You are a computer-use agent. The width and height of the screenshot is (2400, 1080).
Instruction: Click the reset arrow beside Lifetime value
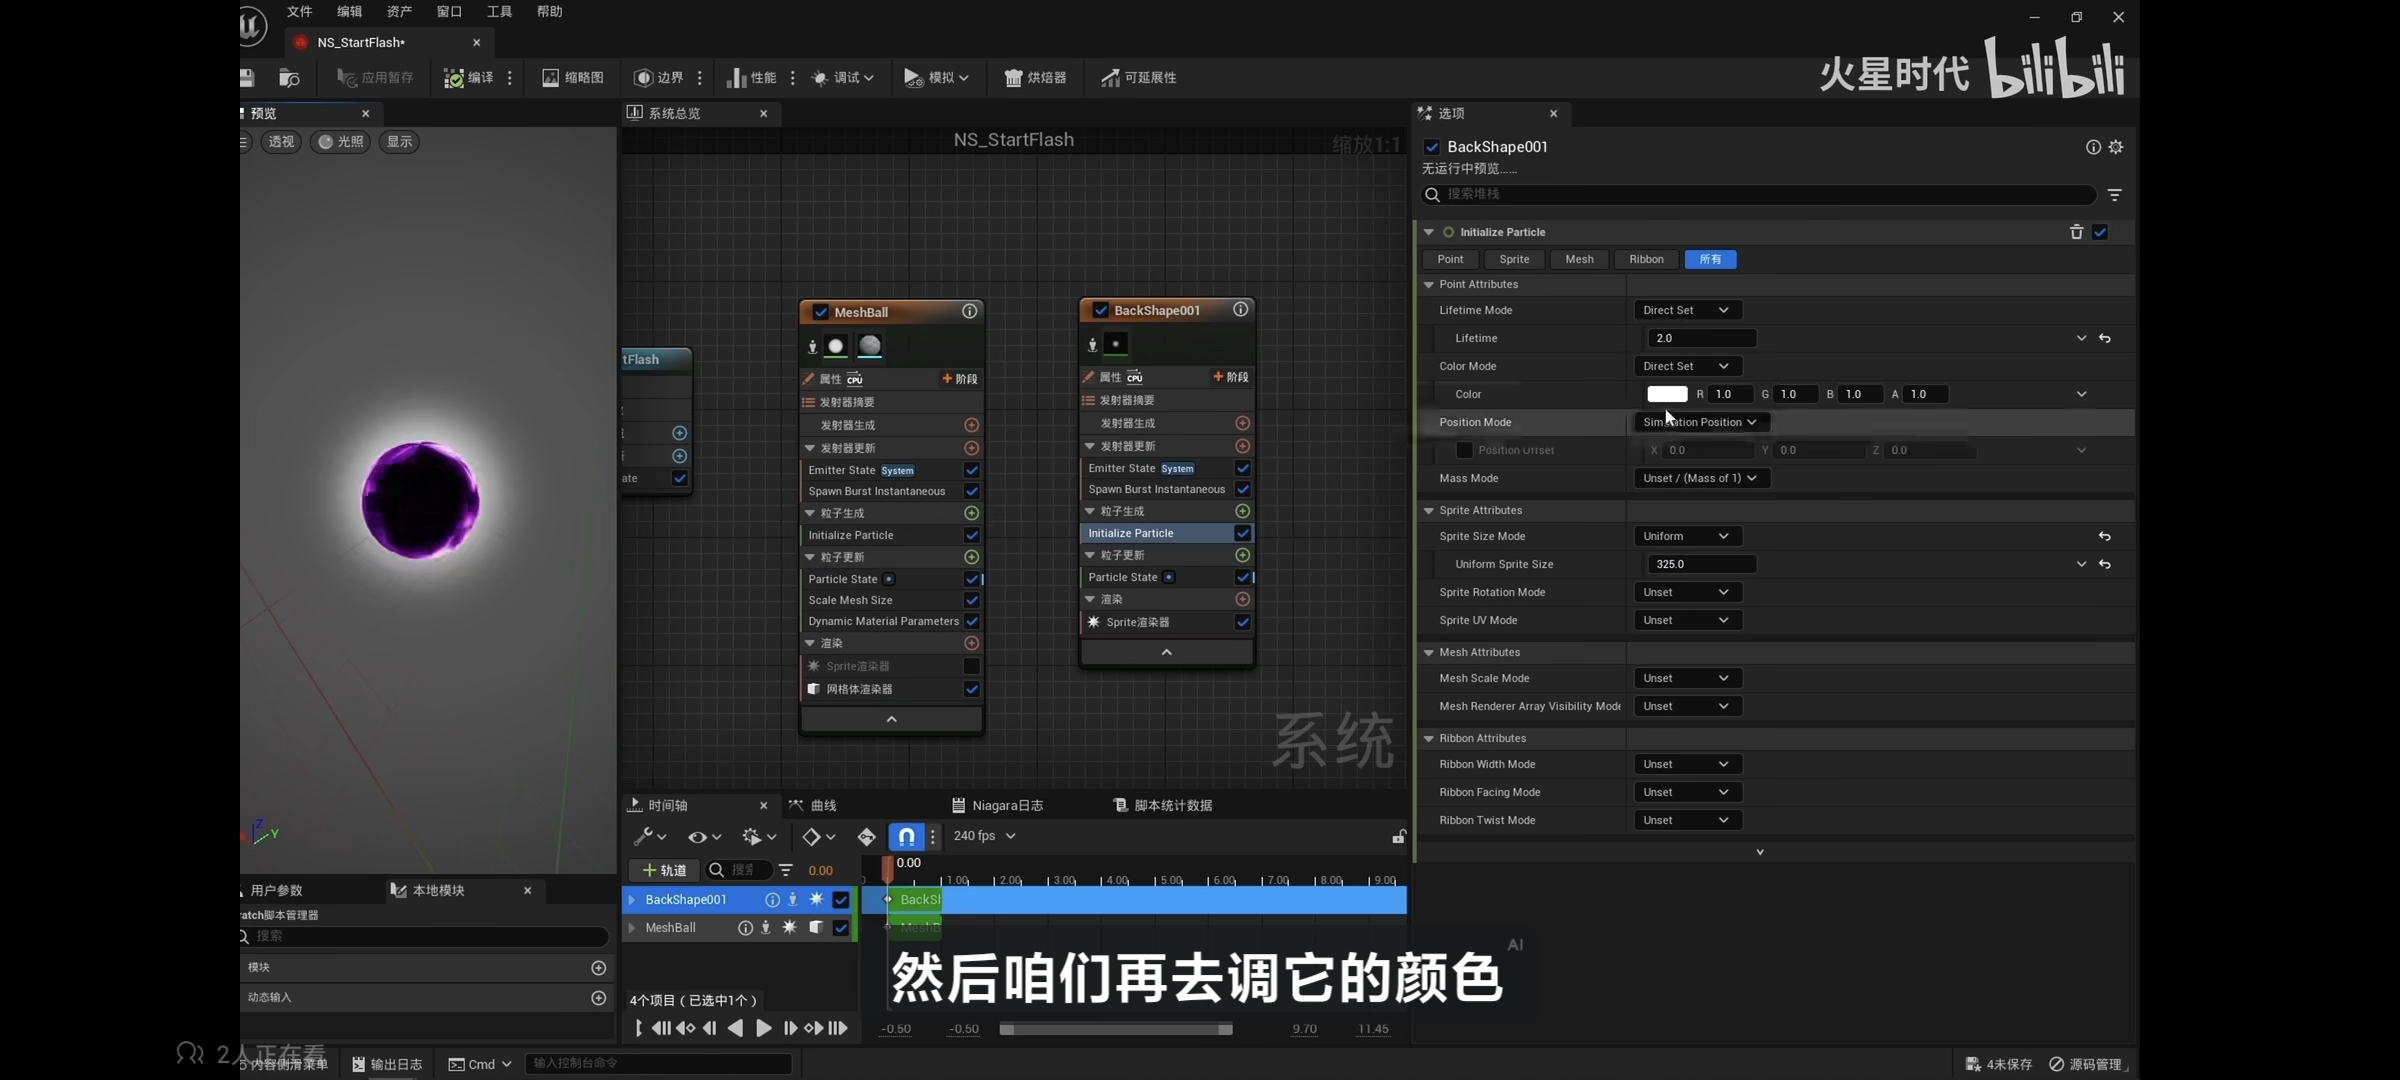[2105, 338]
